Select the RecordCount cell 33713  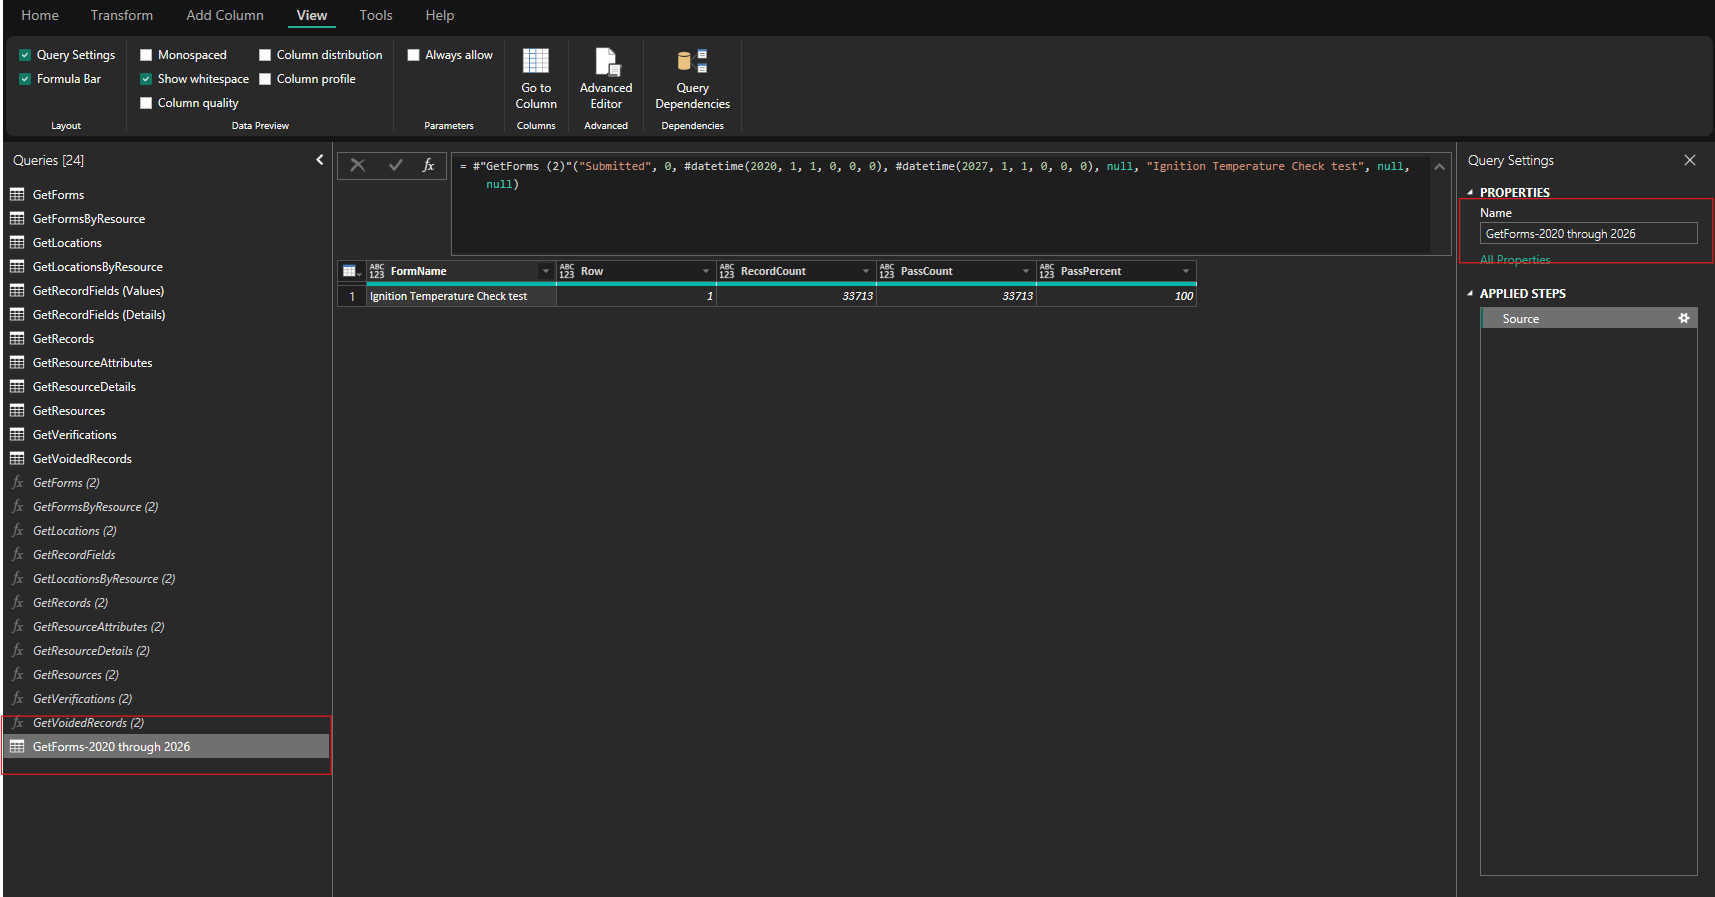(796, 296)
